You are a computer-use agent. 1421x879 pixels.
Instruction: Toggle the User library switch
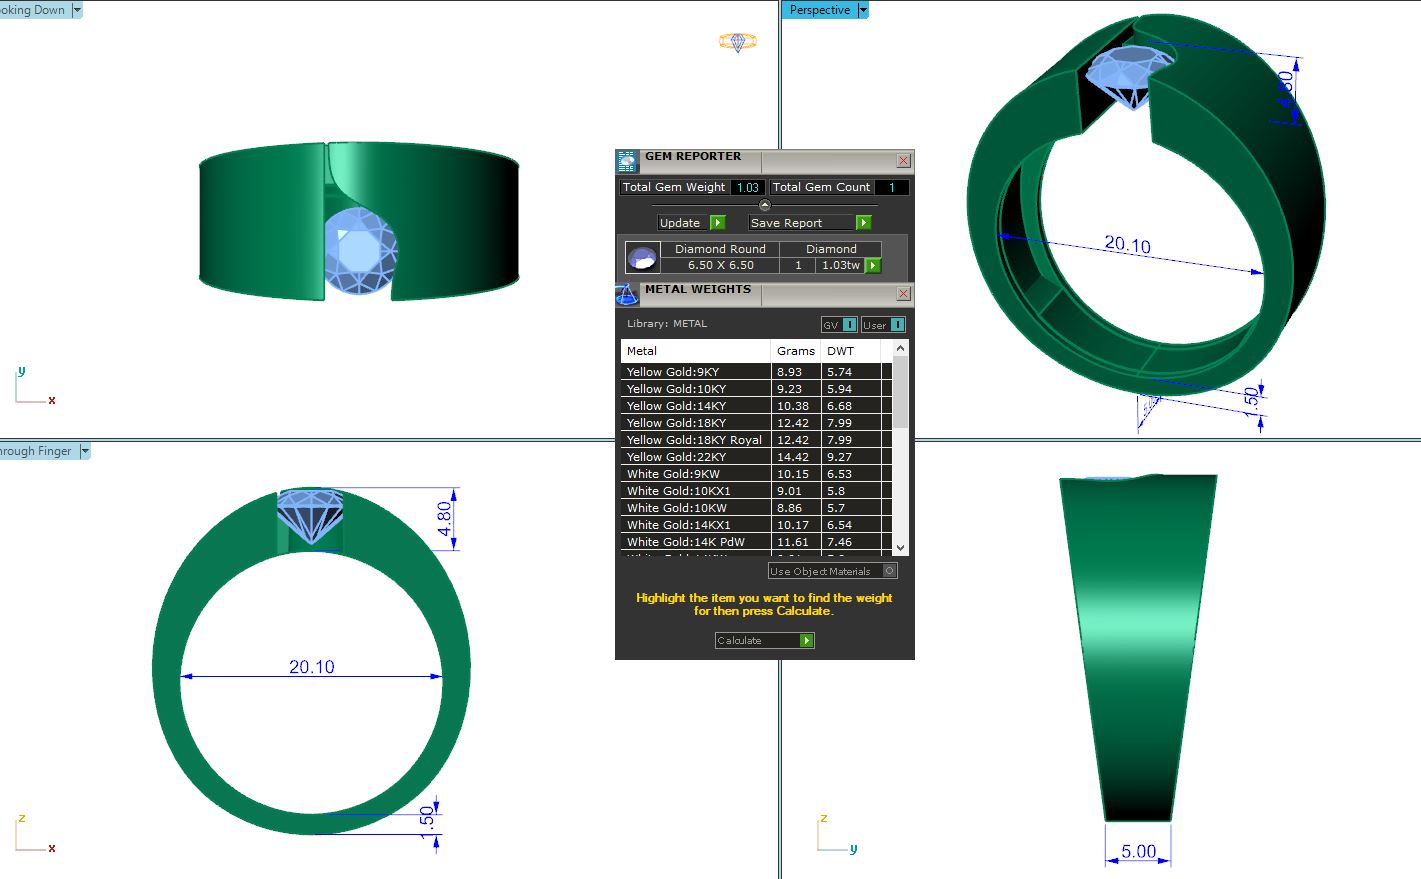click(x=897, y=325)
